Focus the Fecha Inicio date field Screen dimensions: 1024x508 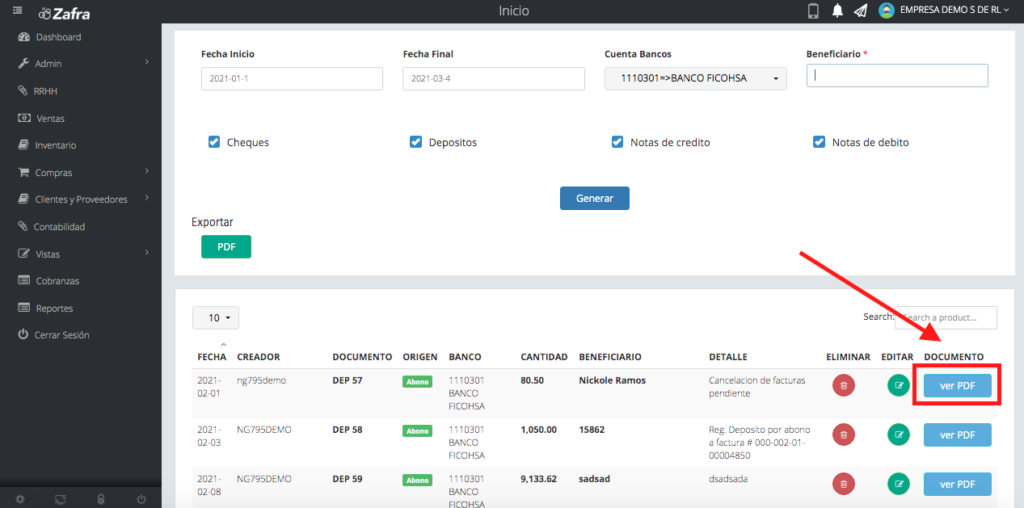292,78
